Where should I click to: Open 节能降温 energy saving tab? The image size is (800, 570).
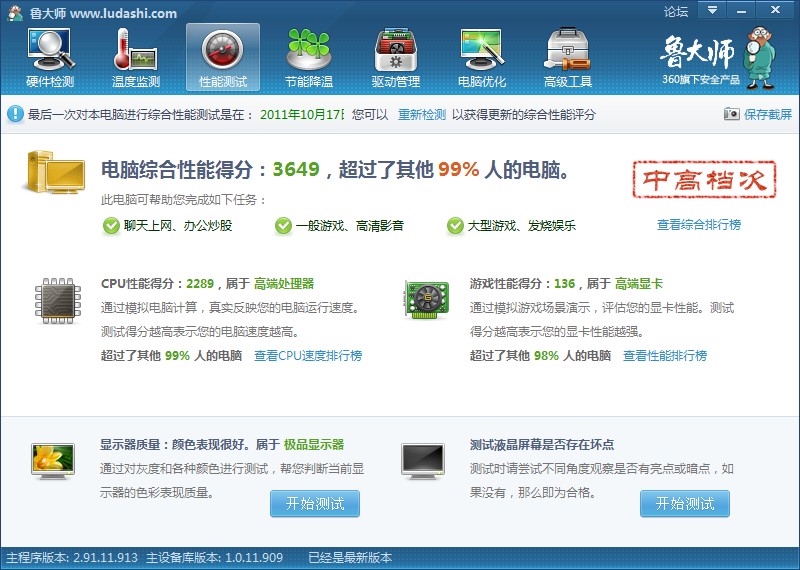[309, 58]
